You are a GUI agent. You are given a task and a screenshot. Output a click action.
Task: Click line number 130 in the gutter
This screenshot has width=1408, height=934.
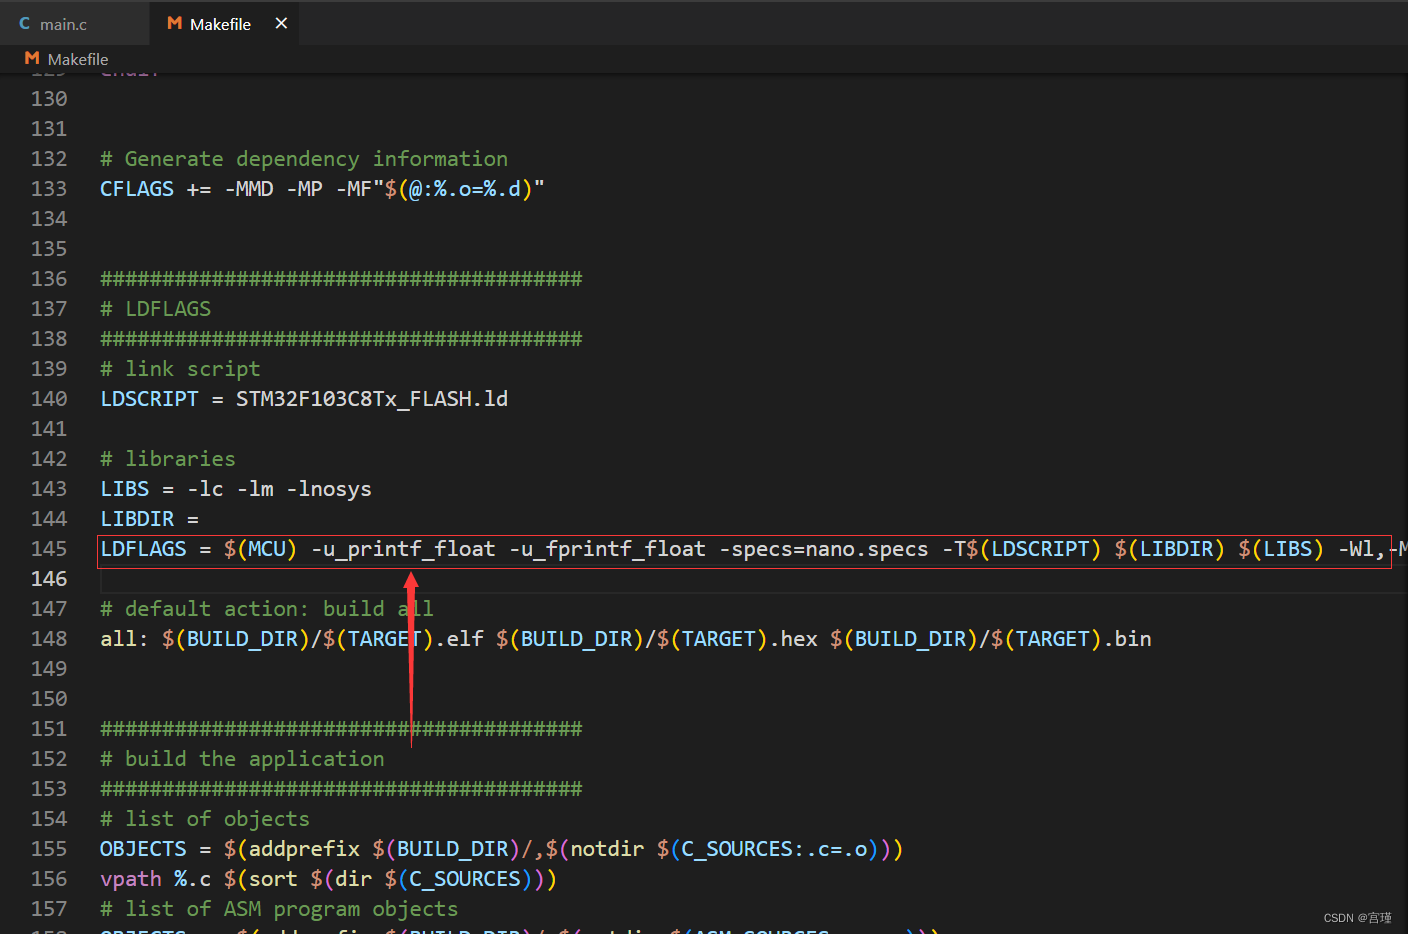(x=49, y=98)
